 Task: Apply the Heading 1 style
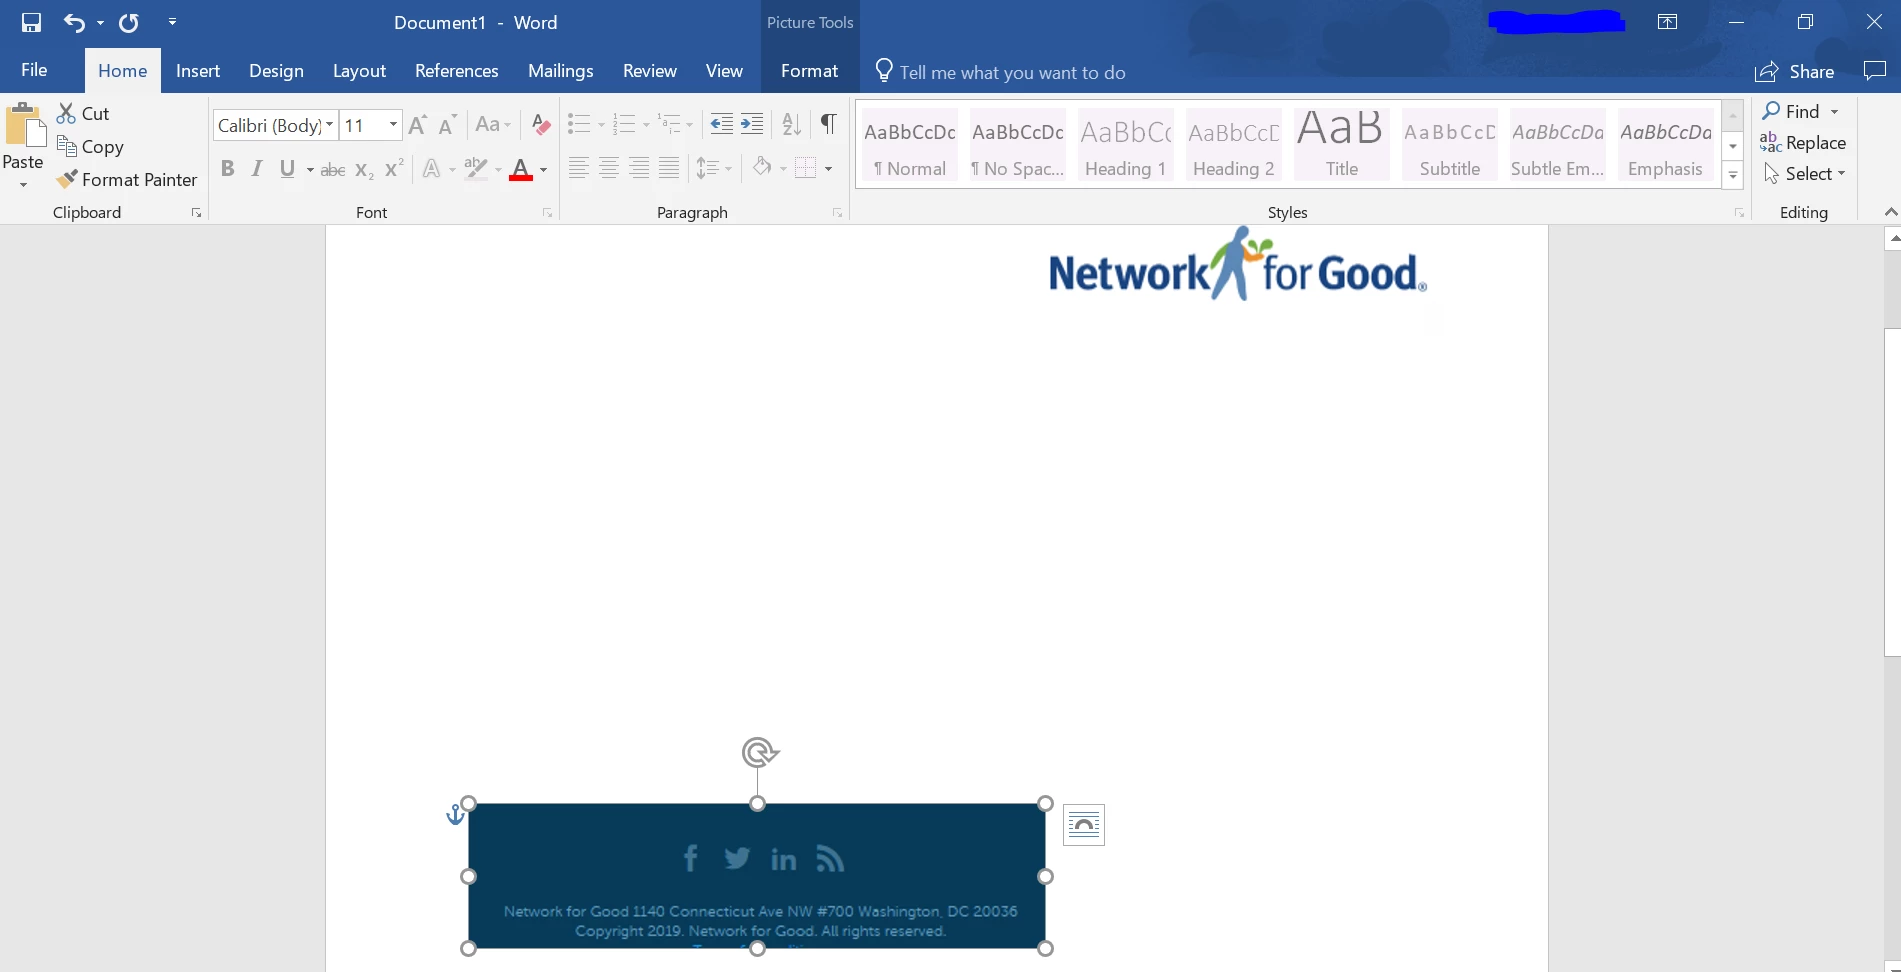pyautogui.click(x=1125, y=143)
